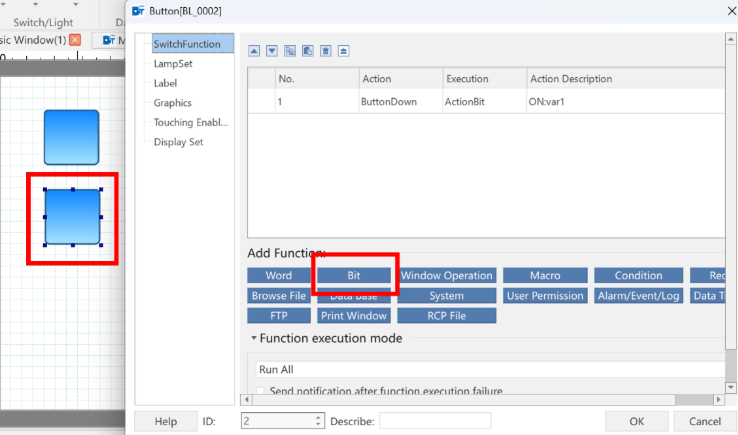
Task: Open Touching Enable settings
Action: point(190,122)
